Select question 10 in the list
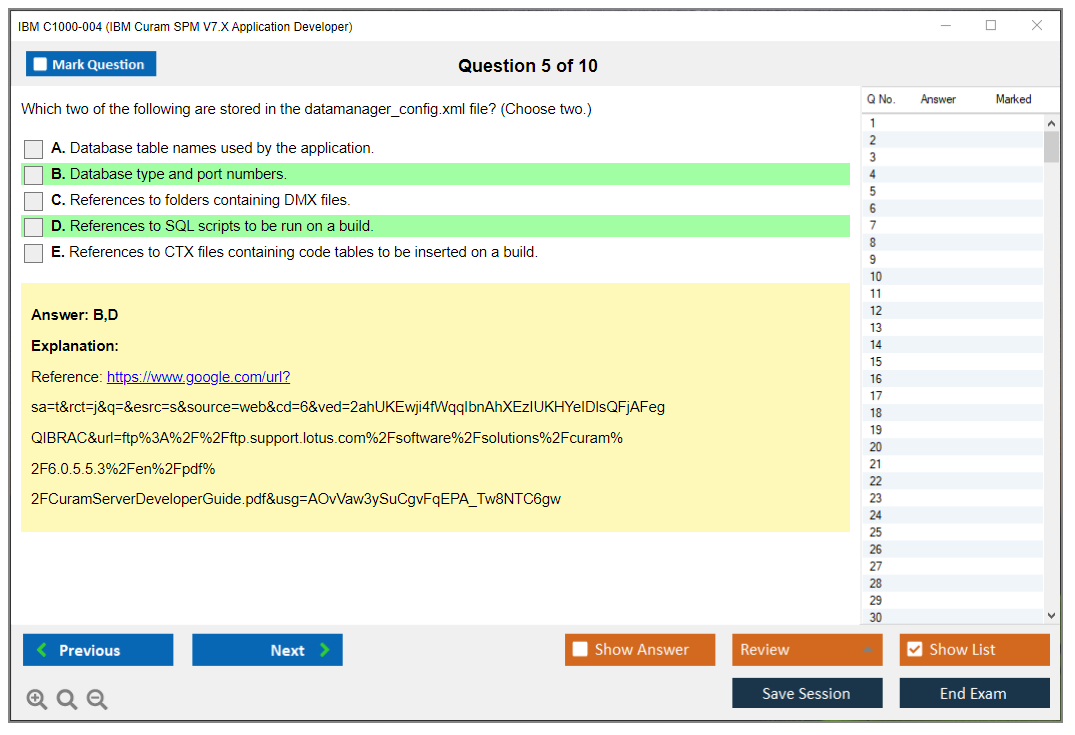The height and width of the screenshot is (735, 1075). (x=876, y=277)
